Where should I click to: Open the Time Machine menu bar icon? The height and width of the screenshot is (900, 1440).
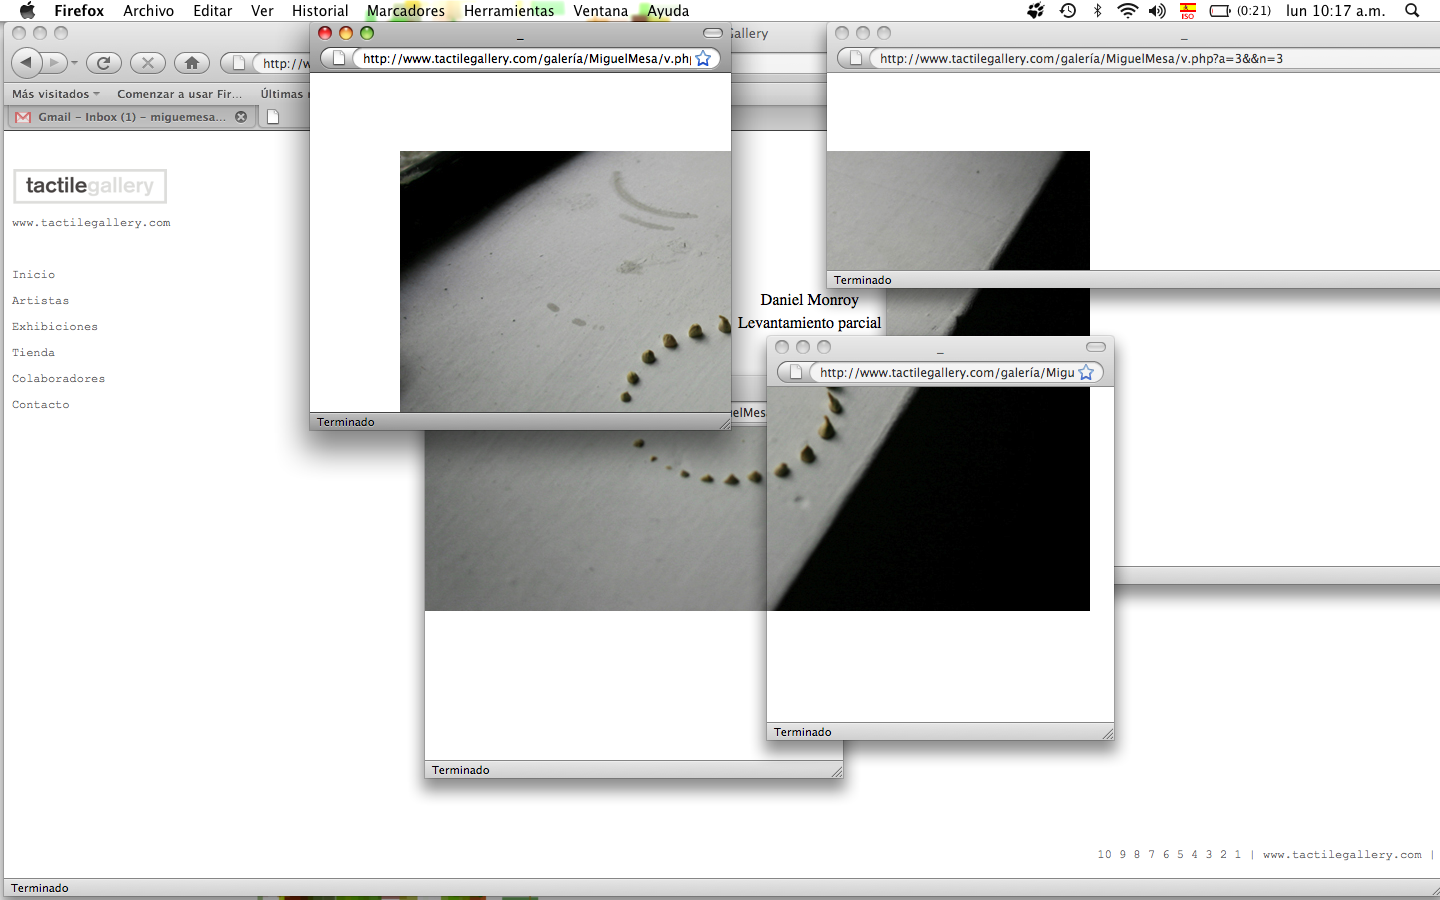[1068, 11]
